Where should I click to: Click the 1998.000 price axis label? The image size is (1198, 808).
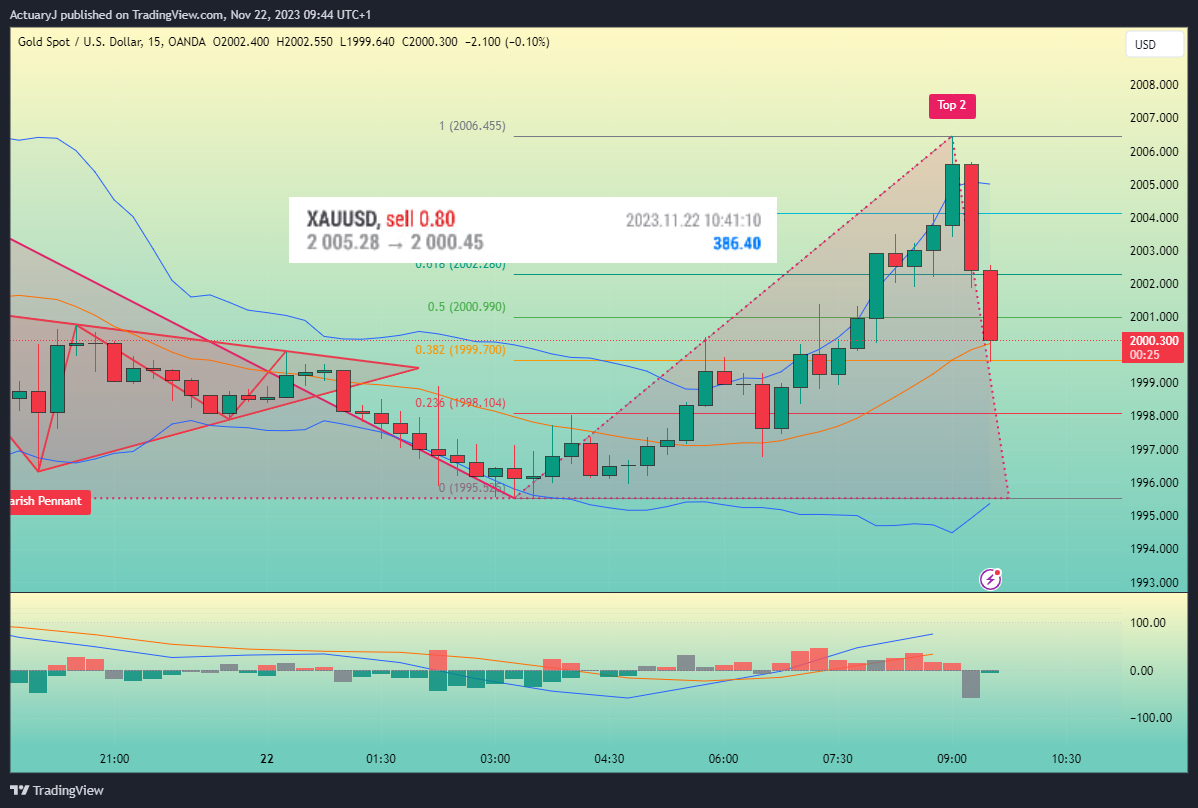[x=1154, y=416]
